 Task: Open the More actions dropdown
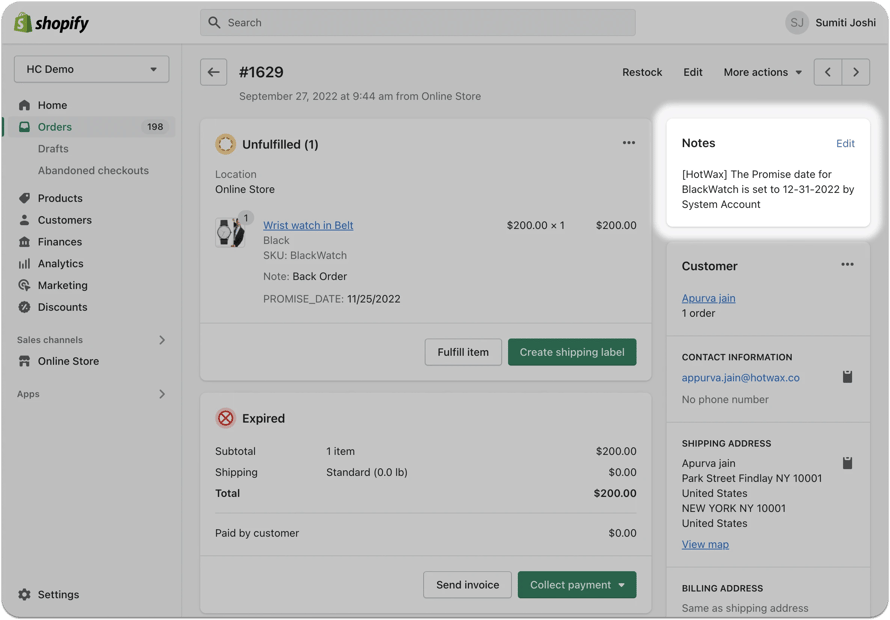[763, 72]
